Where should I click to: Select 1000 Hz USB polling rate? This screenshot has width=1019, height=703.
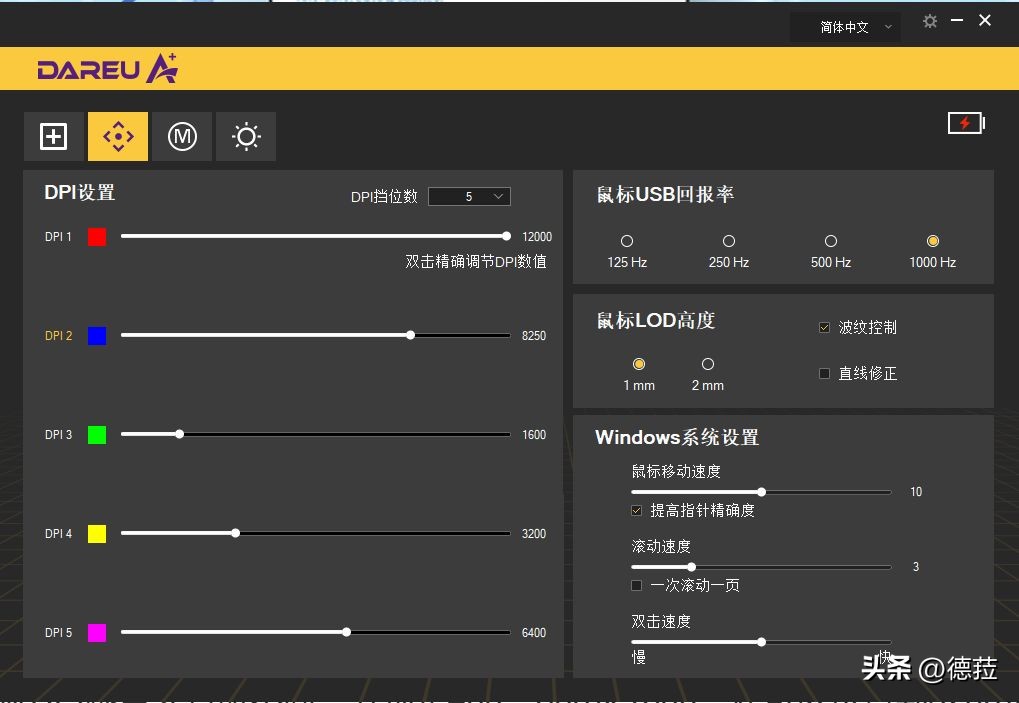[932, 241]
